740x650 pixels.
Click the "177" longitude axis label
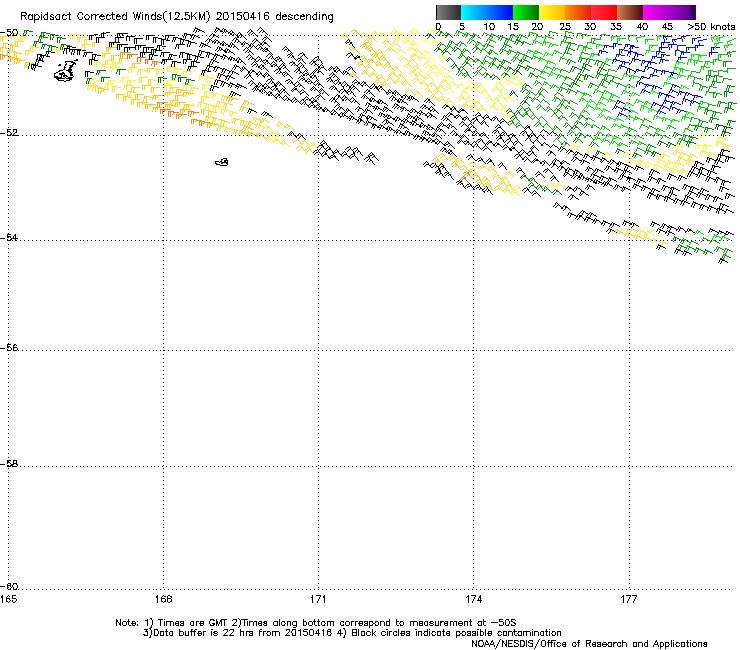(629, 599)
